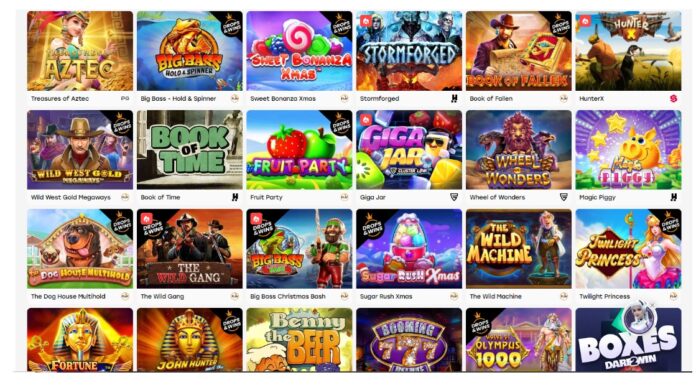Click the Drops & Wins badge on Sweet Bonanza Xmas
Image resolution: width=696 pixels, height=385 pixels.
click(341, 24)
